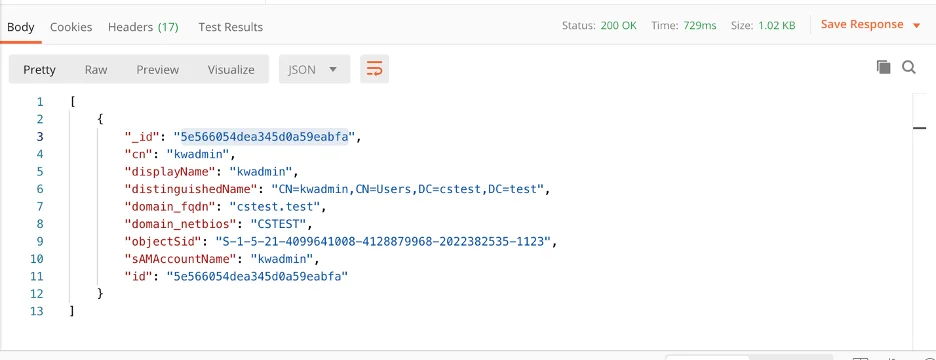Switch response view to Preview
The width and height of the screenshot is (936, 360).
pyautogui.click(x=158, y=69)
